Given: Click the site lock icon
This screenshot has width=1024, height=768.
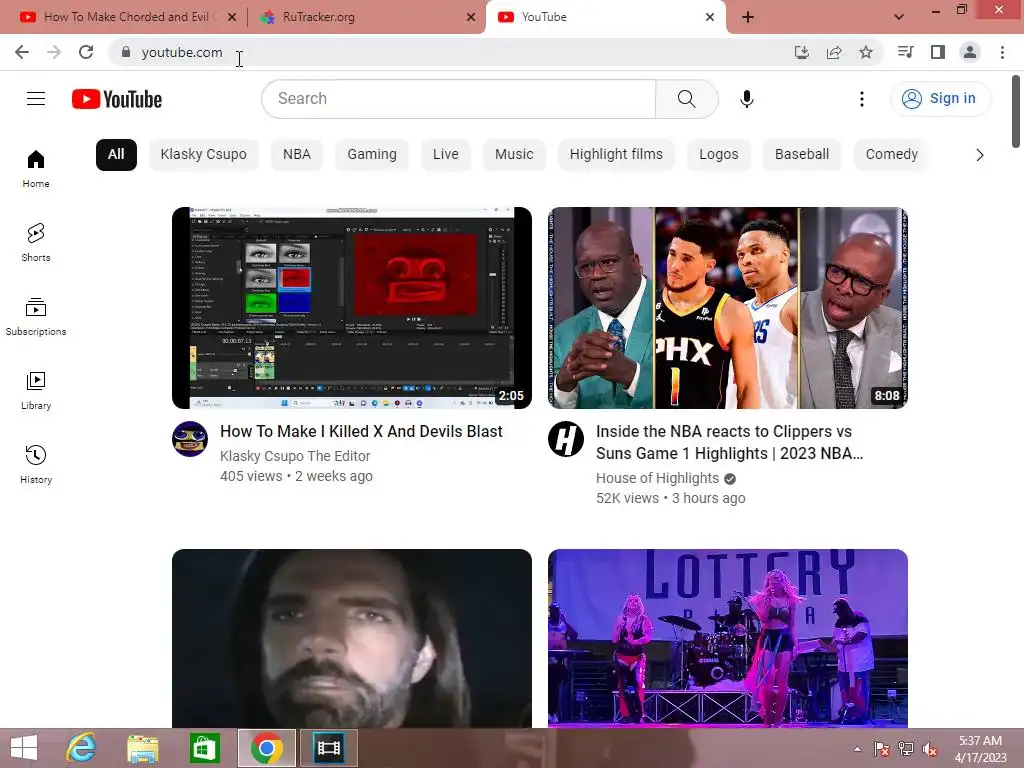Looking at the screenshot, I should coord(126,52).
